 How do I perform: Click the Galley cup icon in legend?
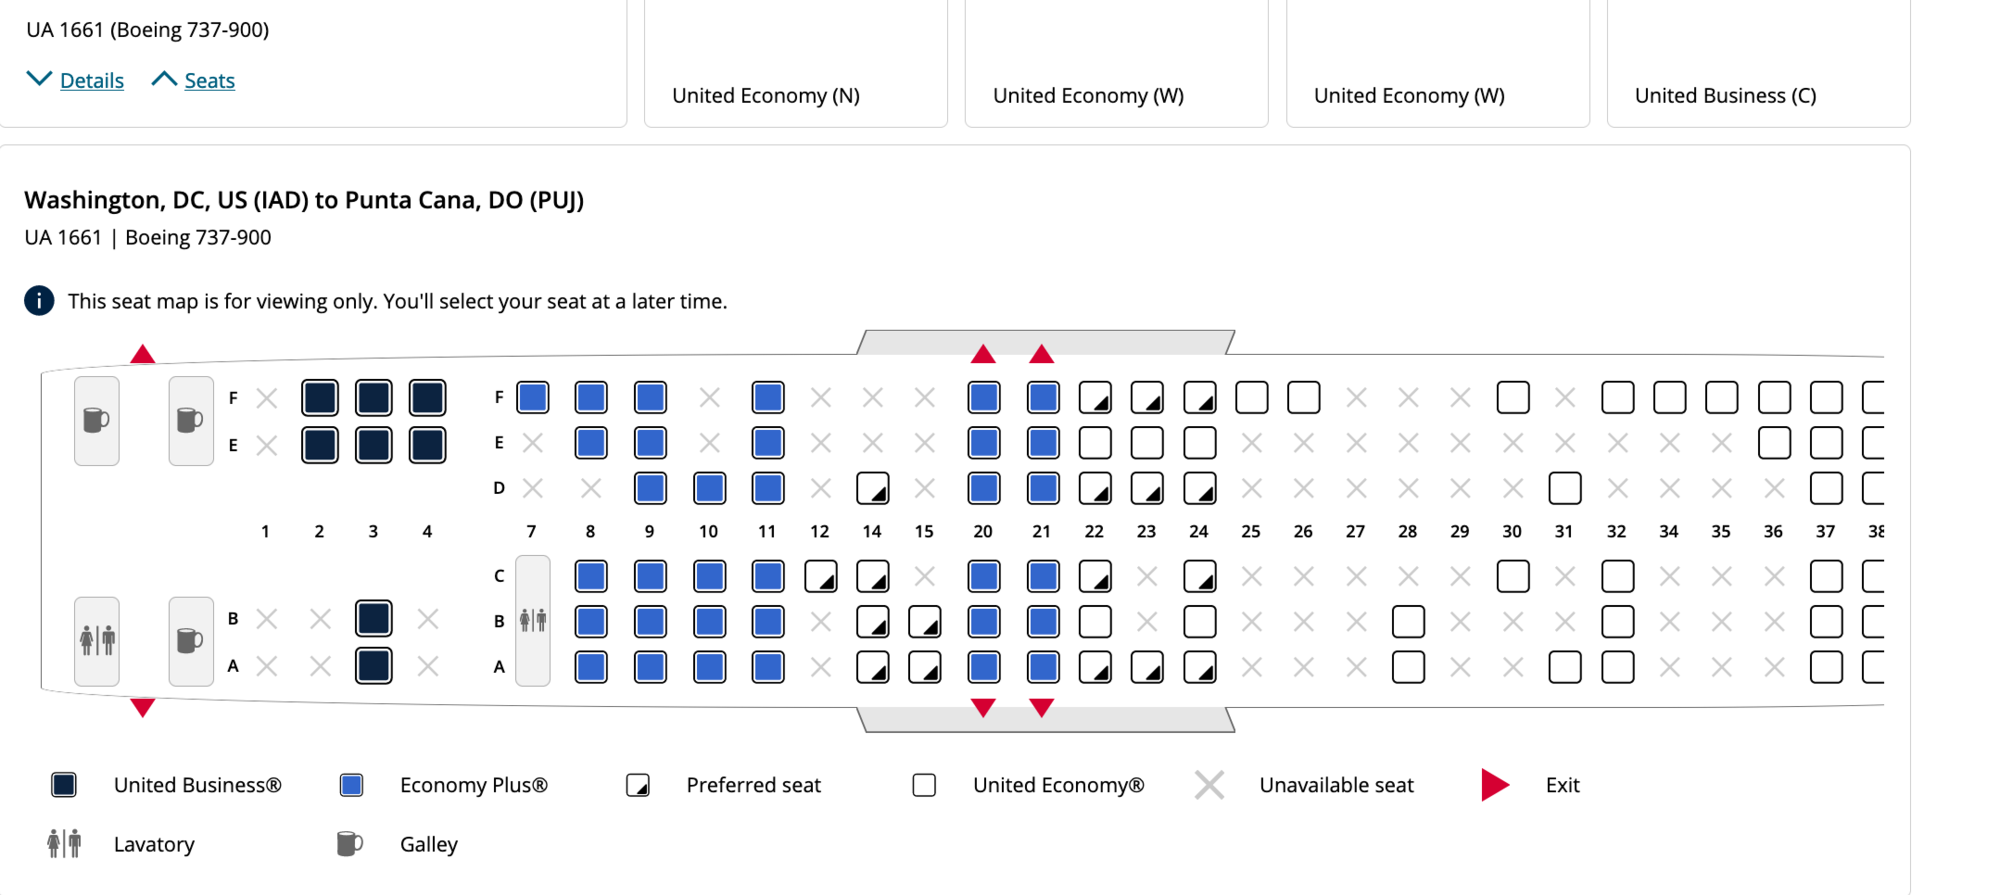coord(349,844)
